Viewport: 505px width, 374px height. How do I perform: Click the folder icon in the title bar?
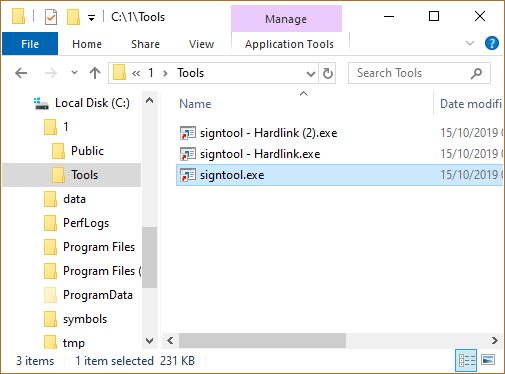18,17
